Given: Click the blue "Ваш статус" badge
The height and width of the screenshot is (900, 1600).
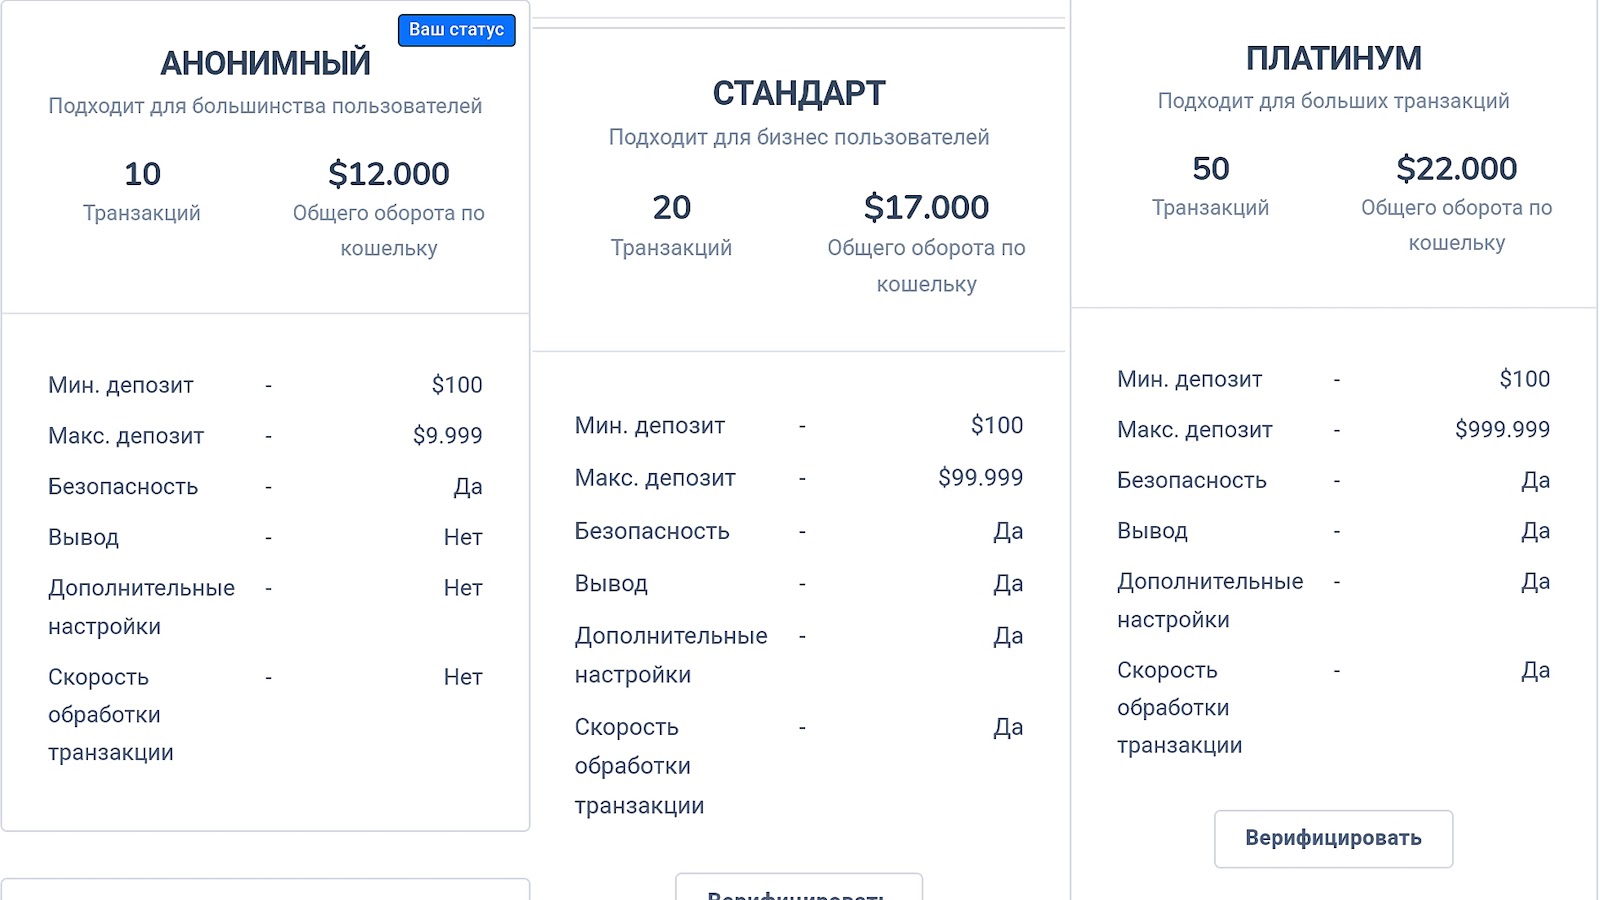Looking at the screenshot, I should [456, 30].
